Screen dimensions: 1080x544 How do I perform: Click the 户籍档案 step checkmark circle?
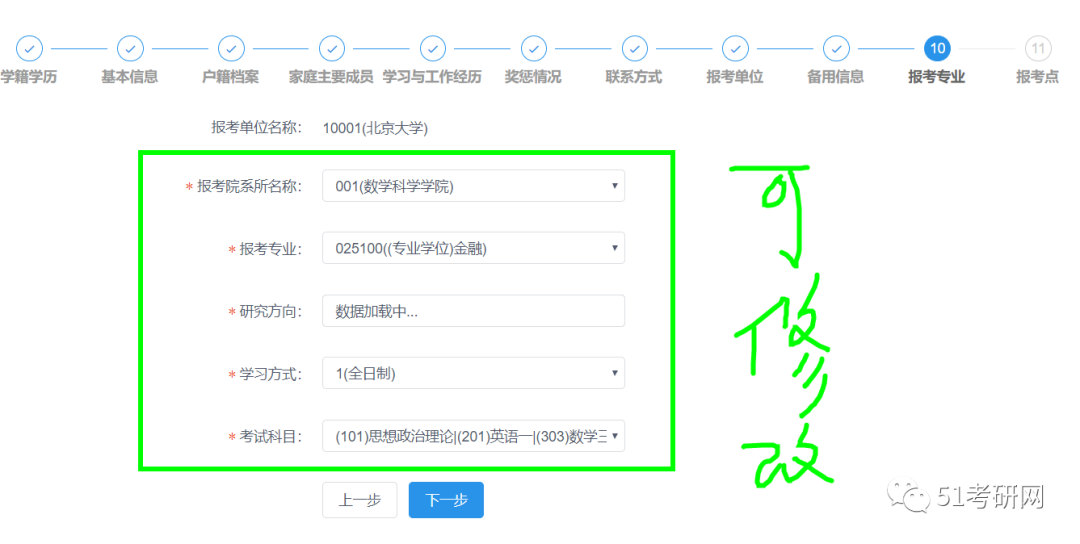(x=231, y=48)
